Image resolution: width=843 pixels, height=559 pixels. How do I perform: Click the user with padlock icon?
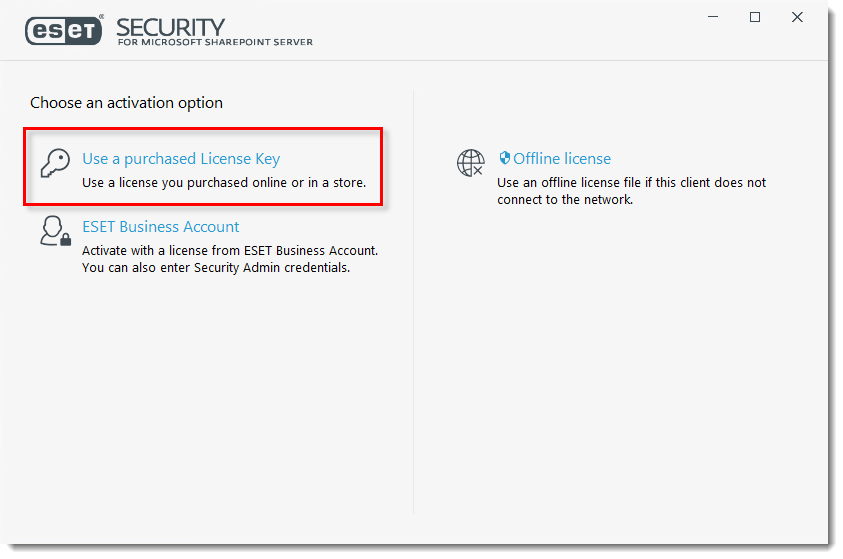[x=55, y=231]
